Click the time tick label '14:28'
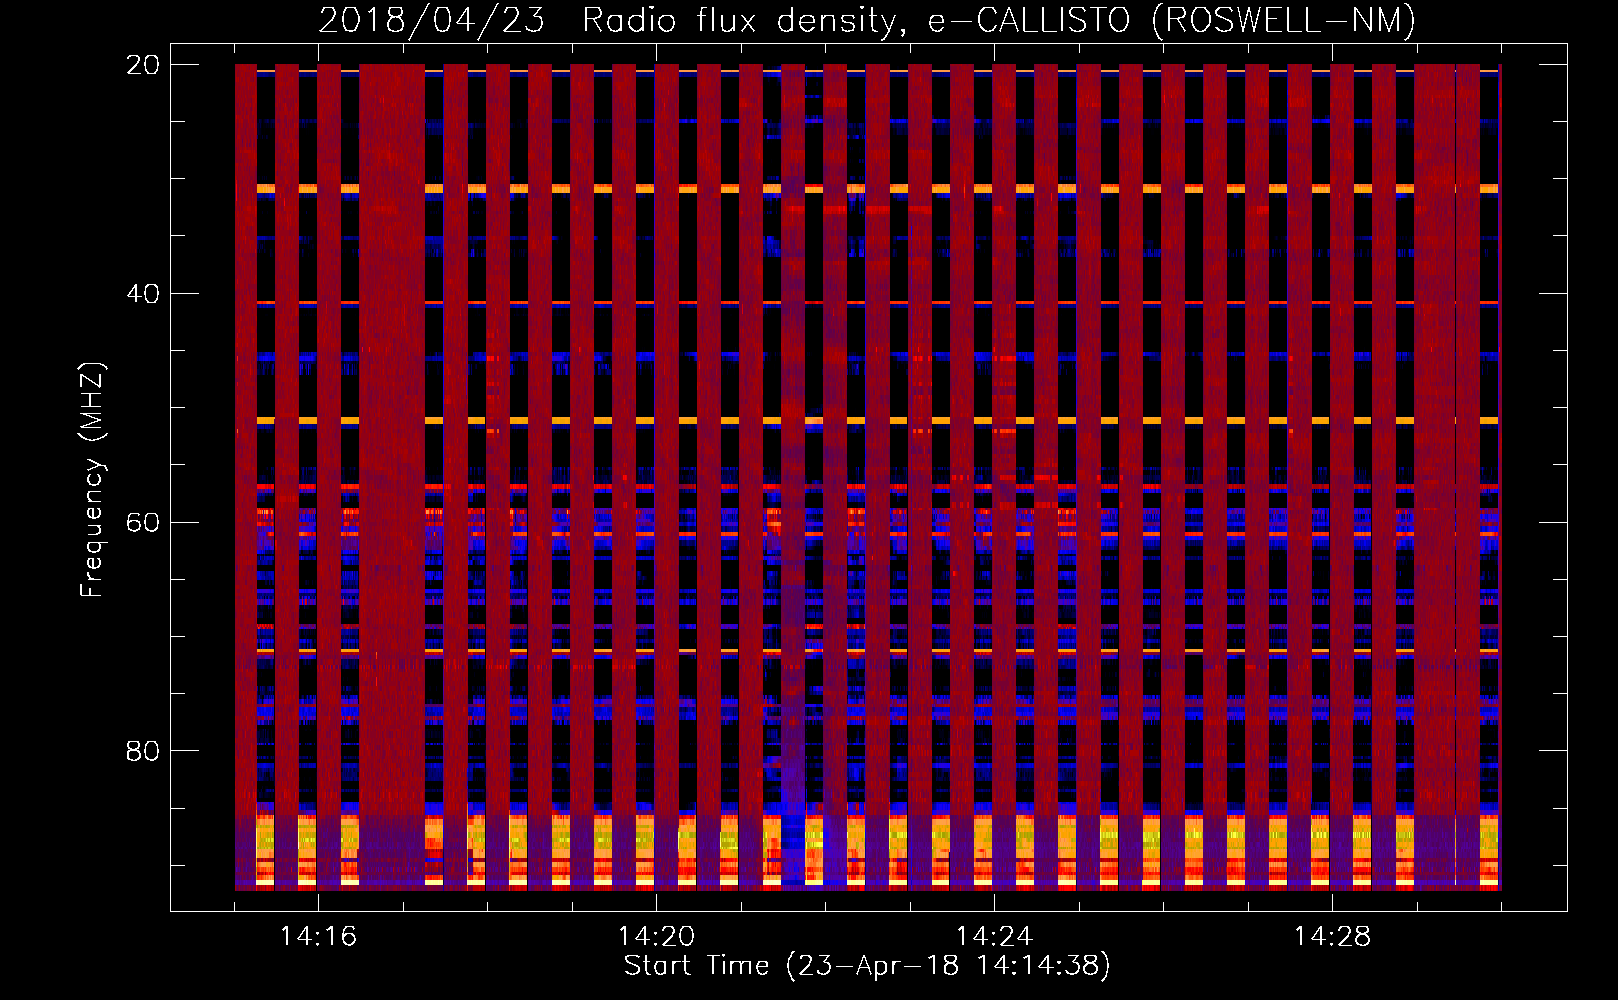 click(1332, 936)
